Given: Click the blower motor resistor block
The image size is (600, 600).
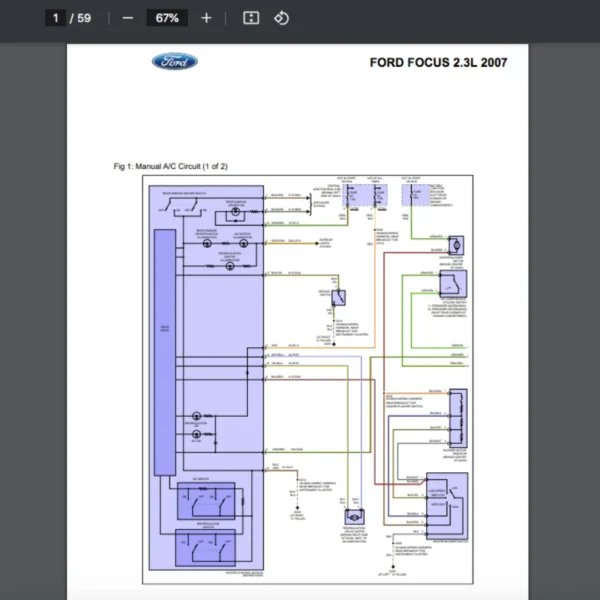Looking at the screenshot, I should tap(458, 418).
